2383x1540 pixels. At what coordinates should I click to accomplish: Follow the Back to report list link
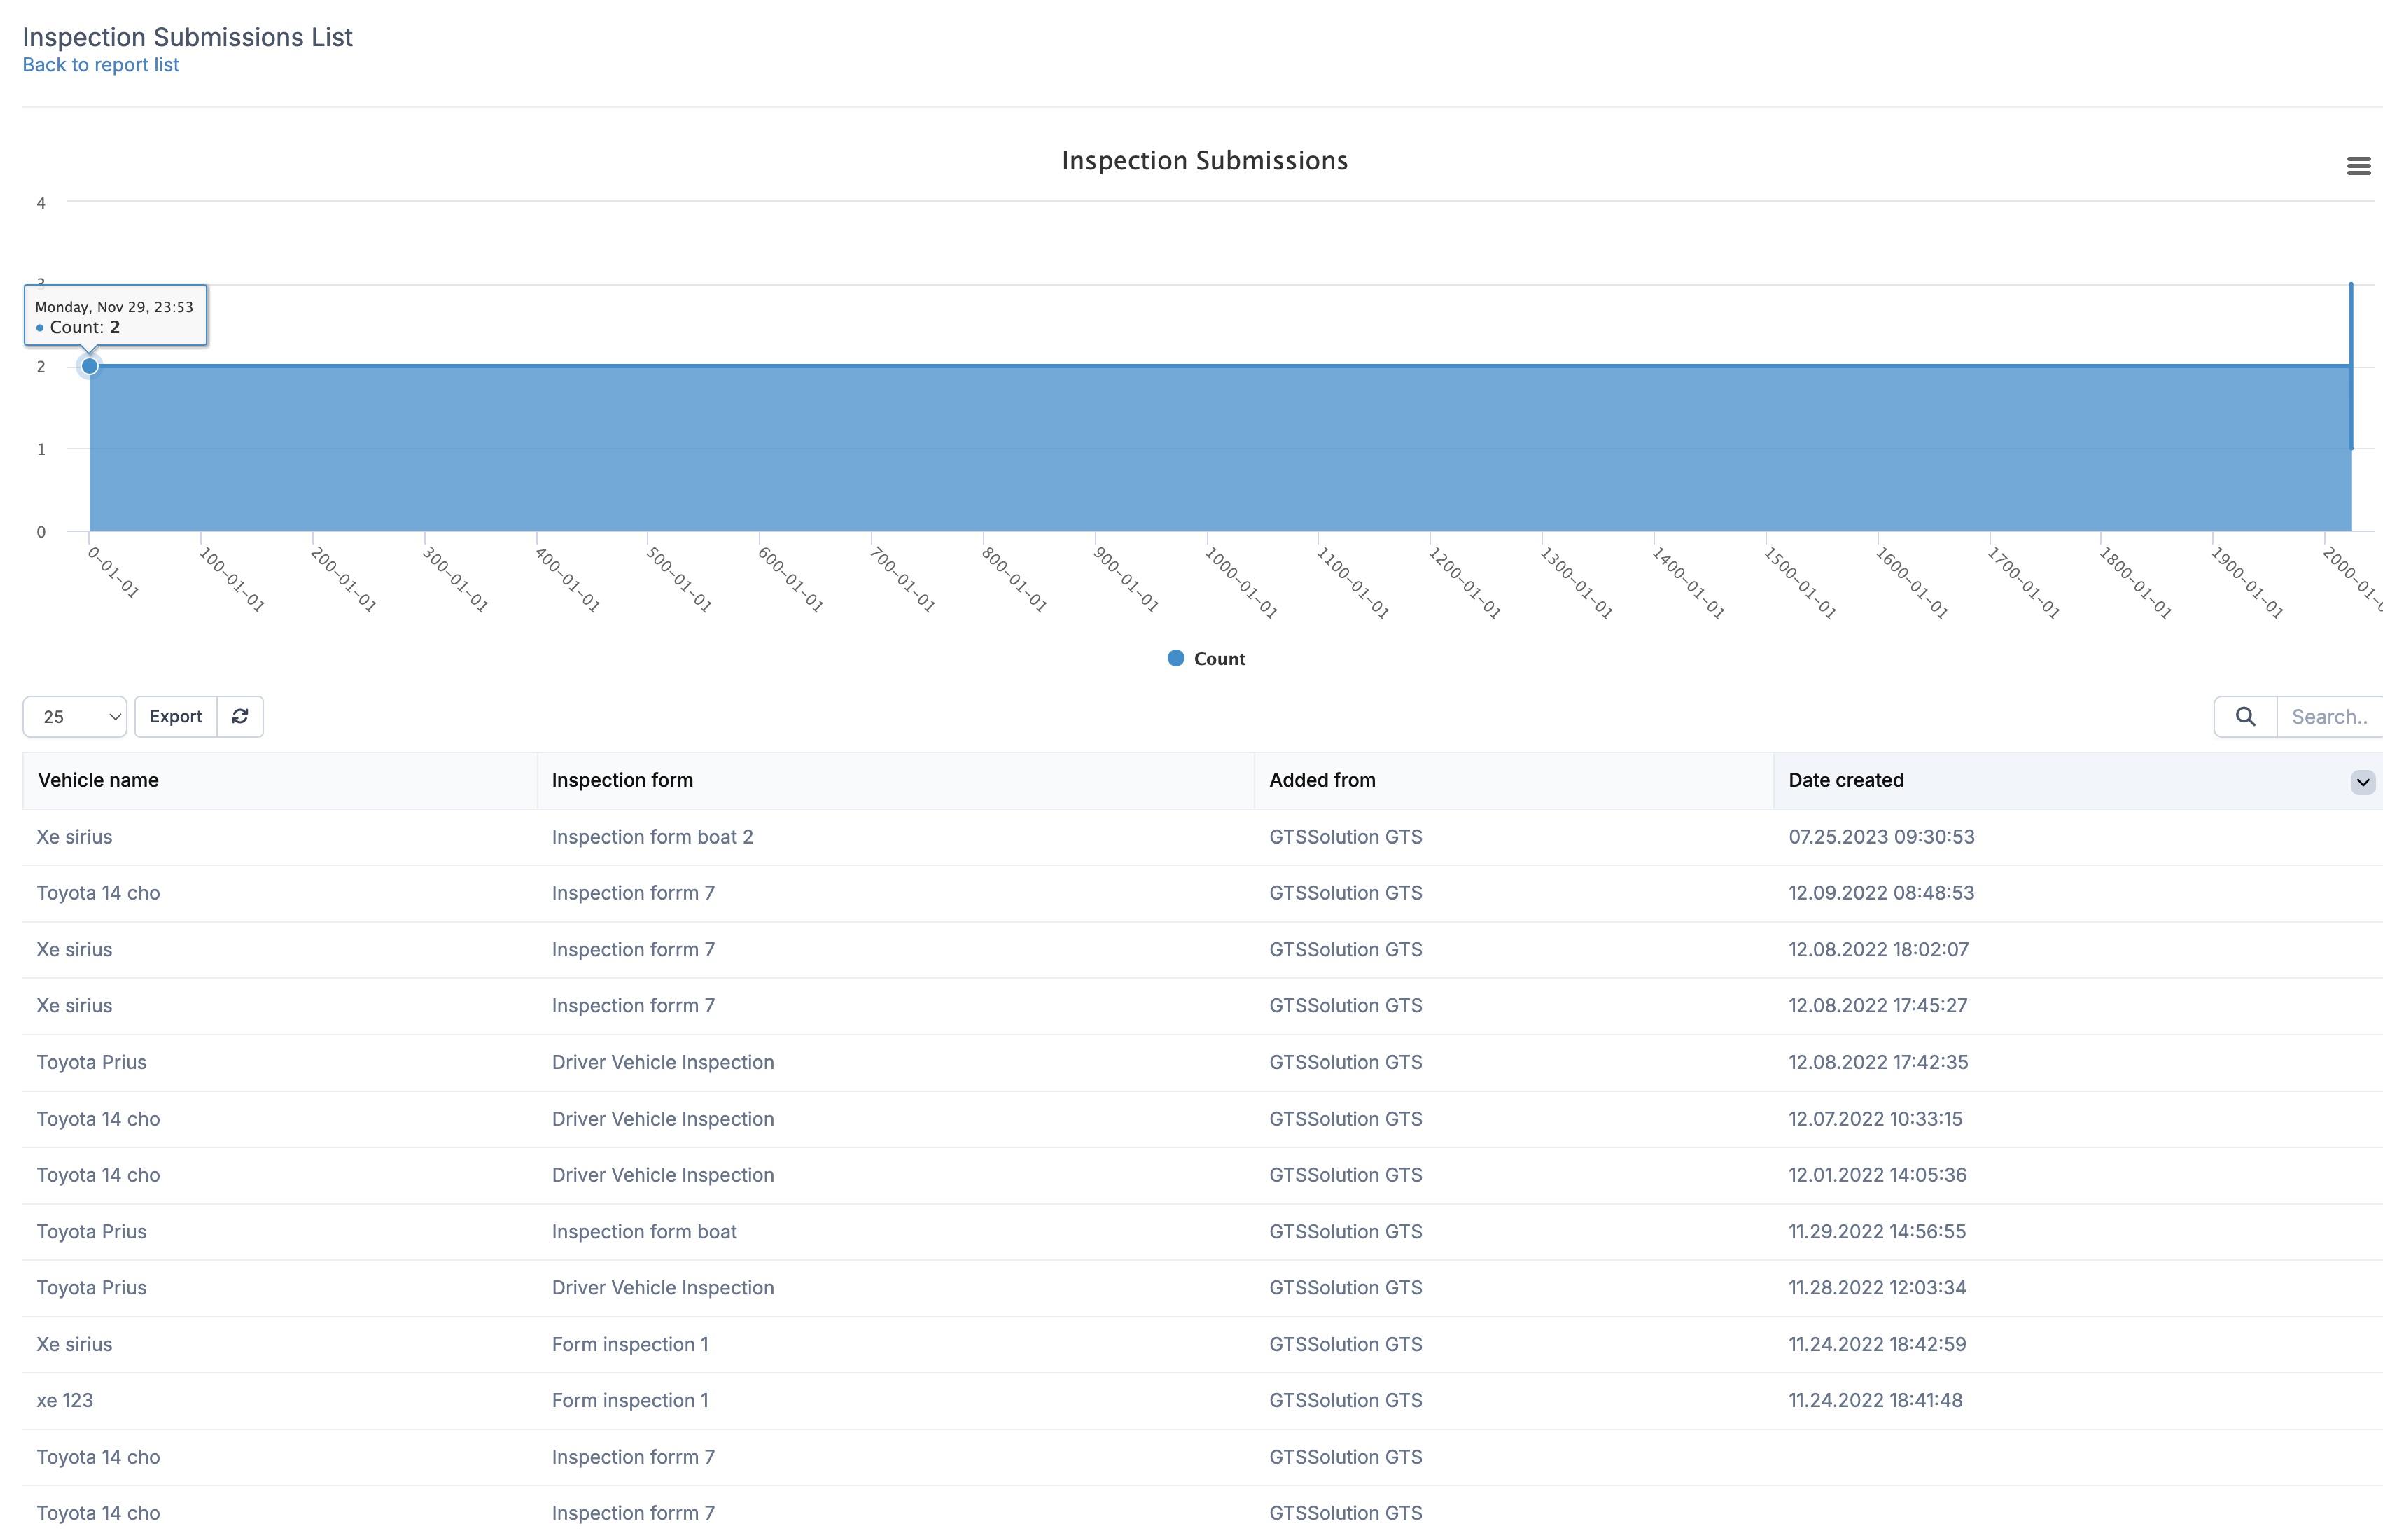coord(100,65)
